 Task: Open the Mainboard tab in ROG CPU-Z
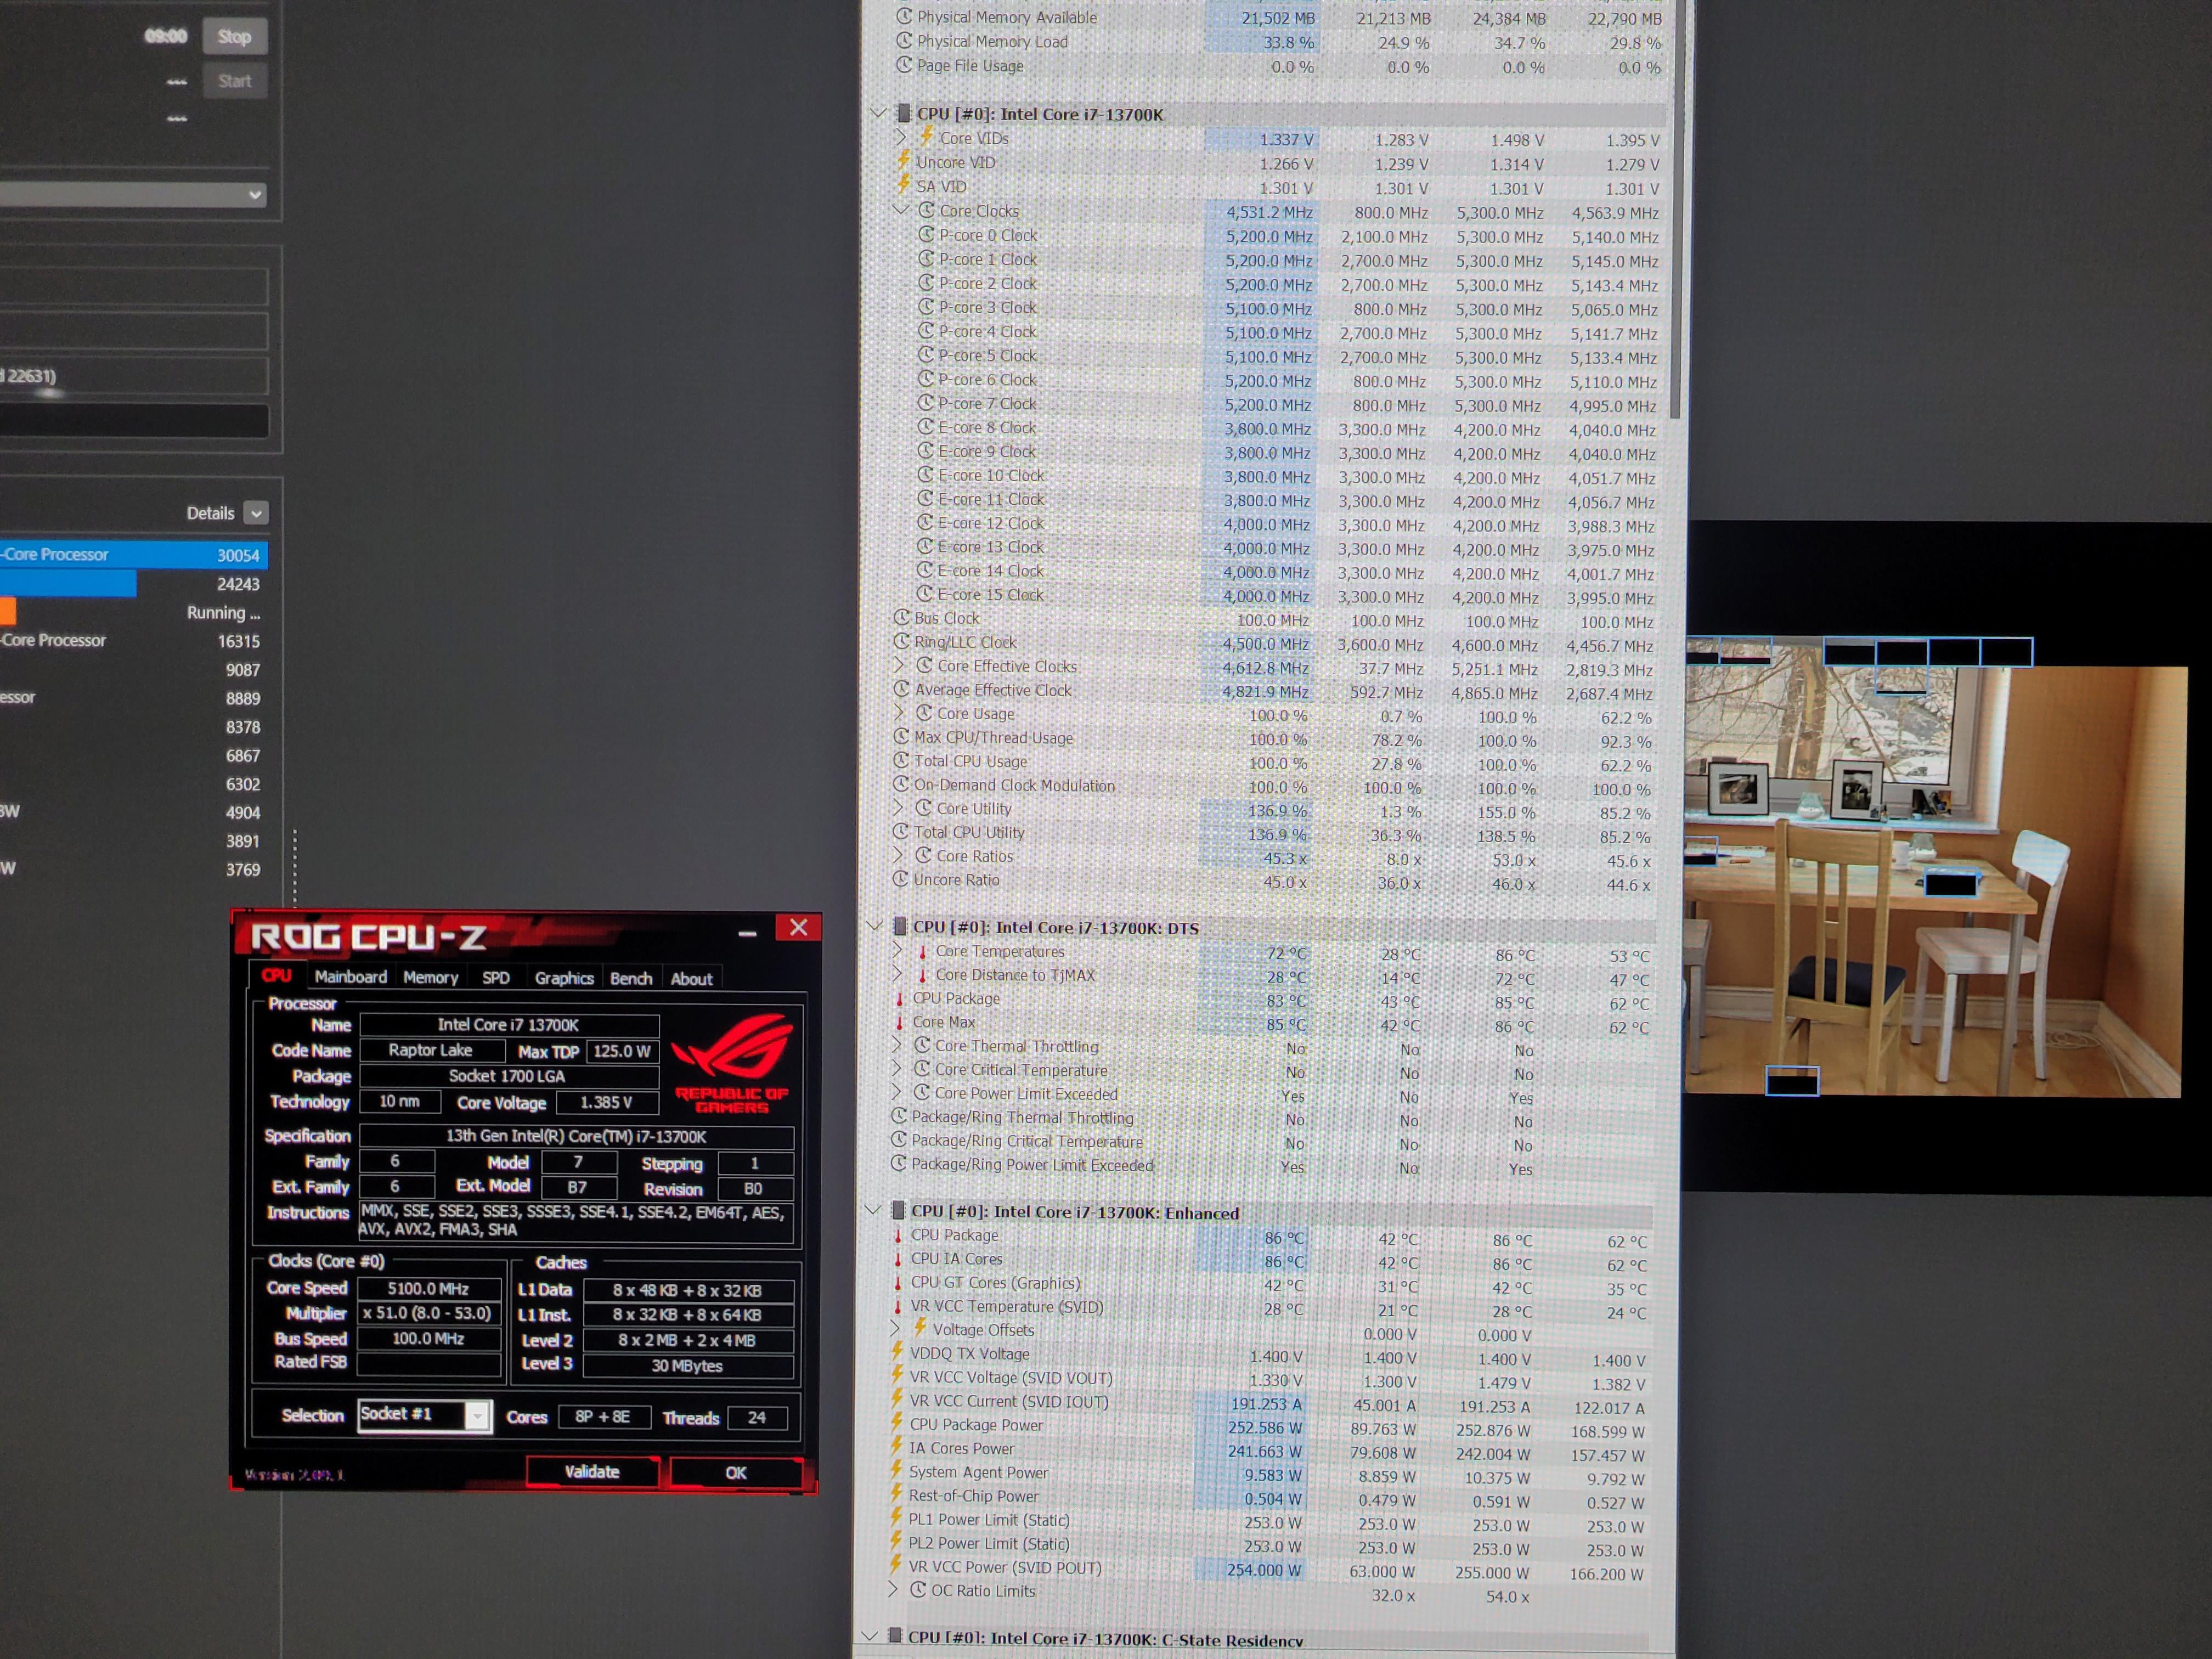(350, 977)
